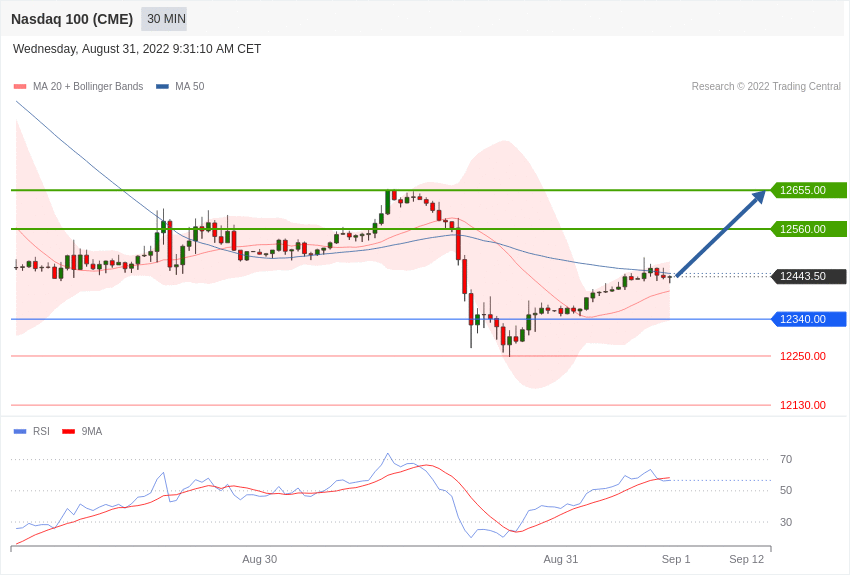
Task: Click the 12340.00 pivot price tag
Action: pyautogui.click(x=809, y=319)
